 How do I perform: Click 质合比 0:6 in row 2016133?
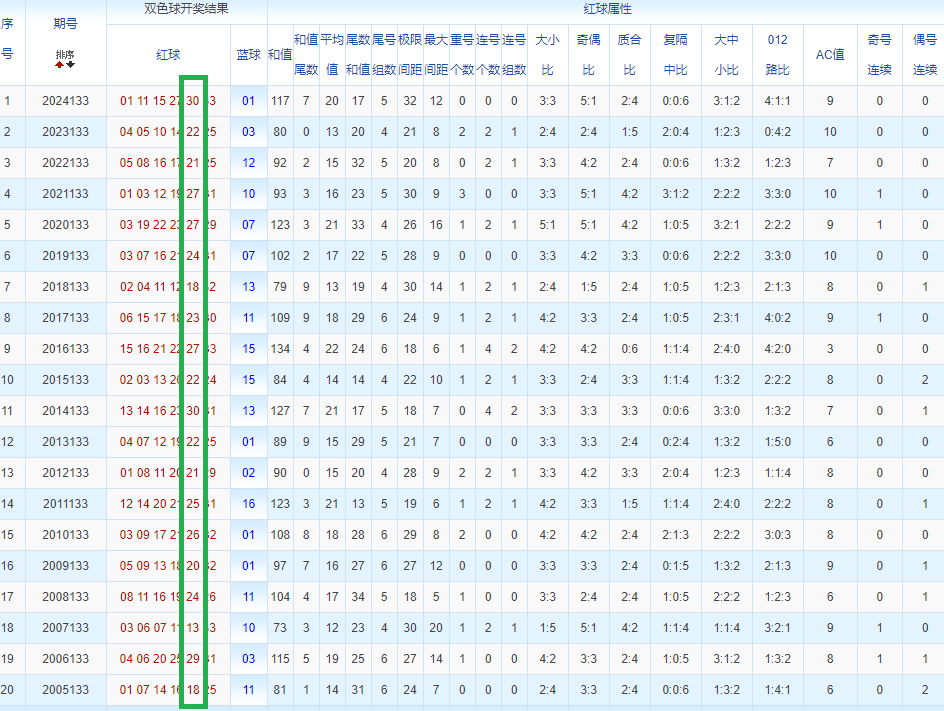629,349
